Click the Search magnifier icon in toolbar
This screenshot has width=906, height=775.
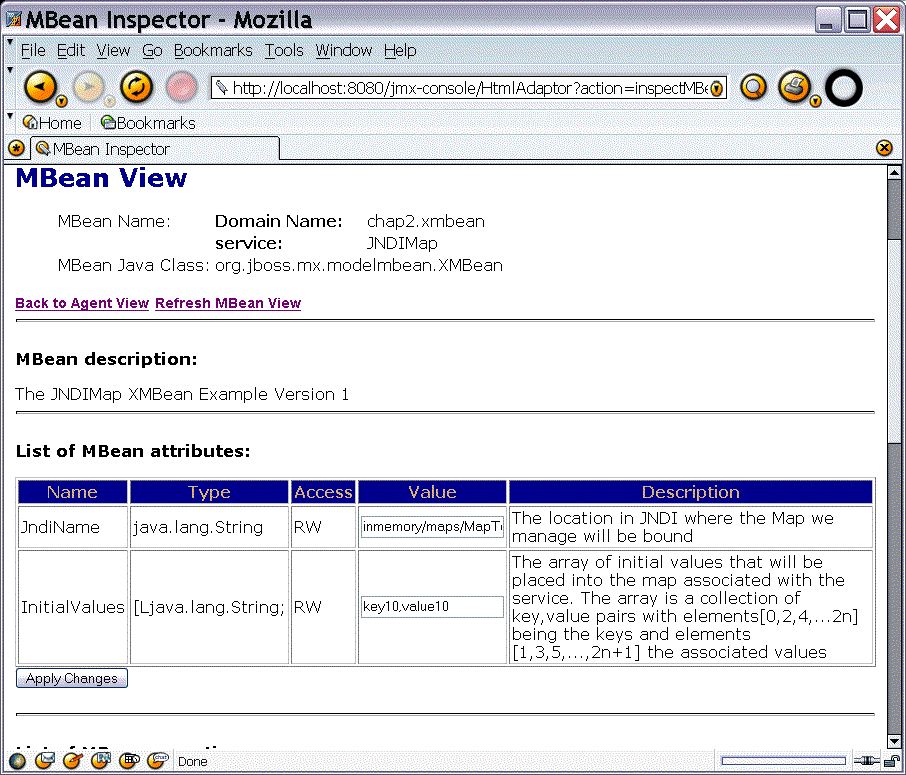click(x=753, y=88)
